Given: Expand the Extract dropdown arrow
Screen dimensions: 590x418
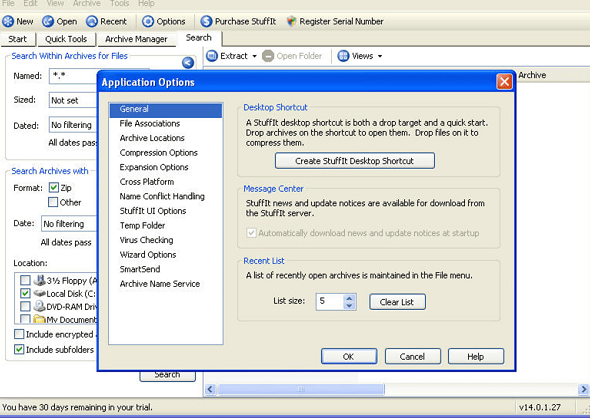Looking at the screenshot, I should [x=254, y=56].
